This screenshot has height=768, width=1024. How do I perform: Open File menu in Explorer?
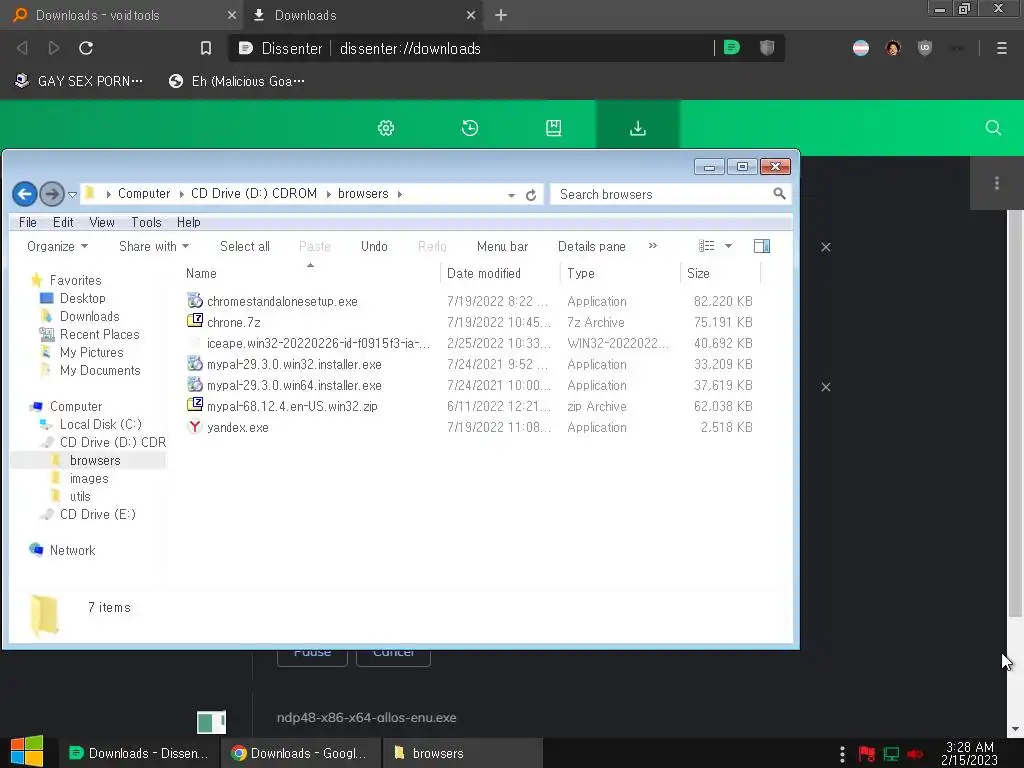(27, 222)
